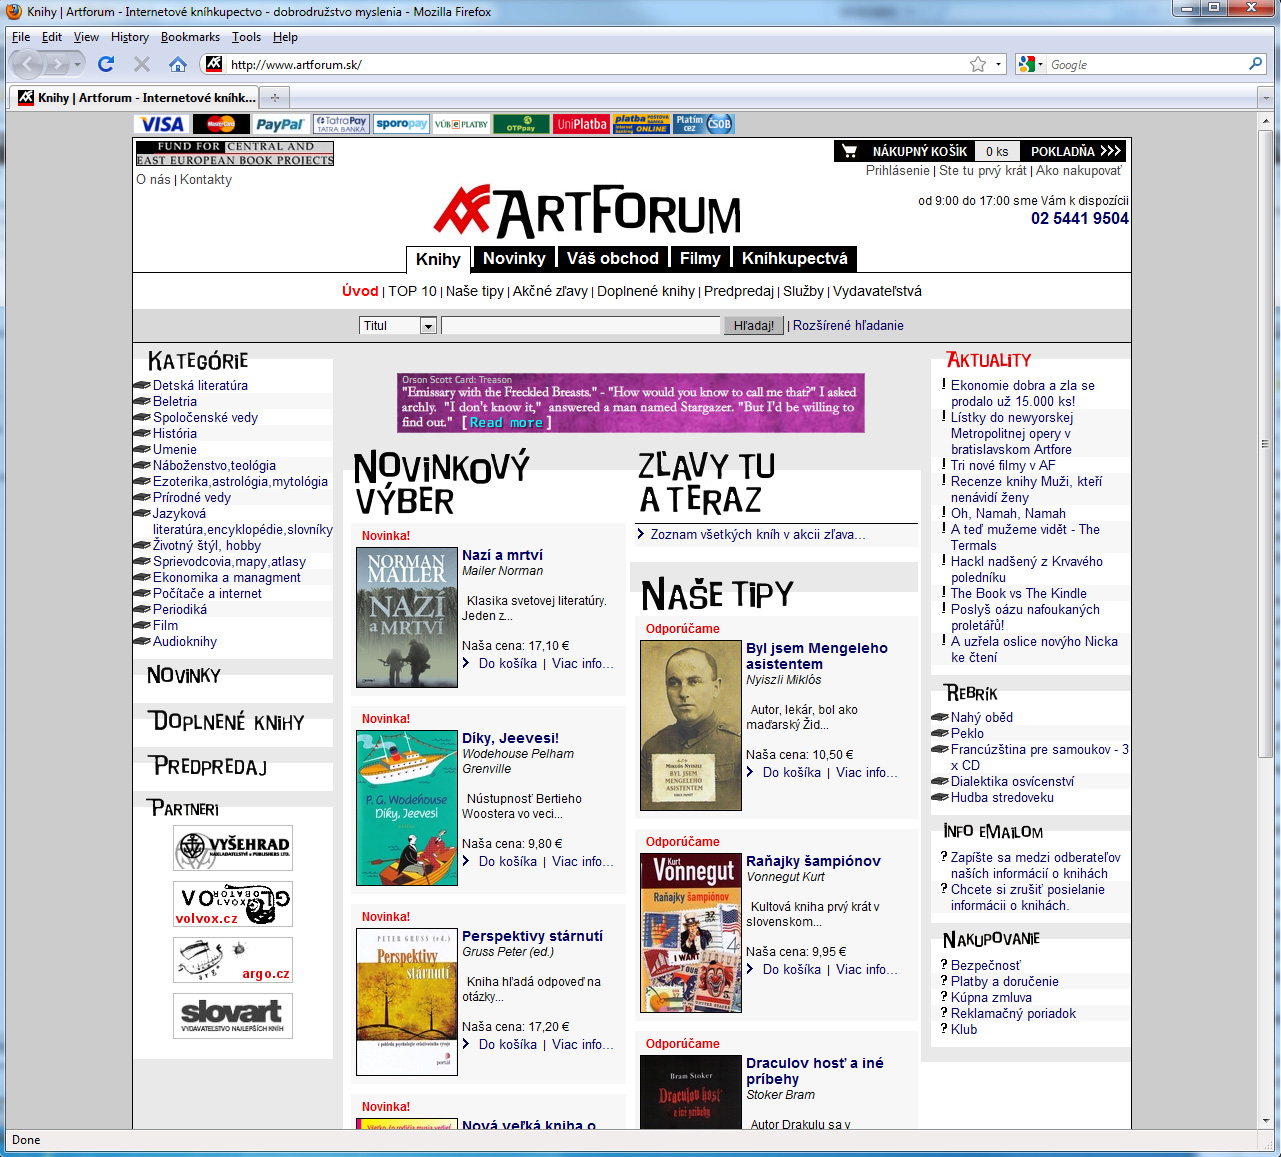This screenshot has width=1281, height=1157.
Task: Click the Google search box
Action: point(1146,64)
